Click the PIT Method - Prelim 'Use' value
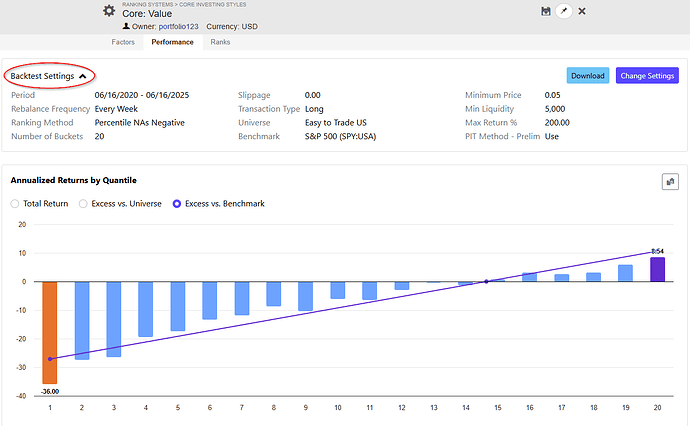Viewport: 690px width, 426px height. click(x=551, y=136)
